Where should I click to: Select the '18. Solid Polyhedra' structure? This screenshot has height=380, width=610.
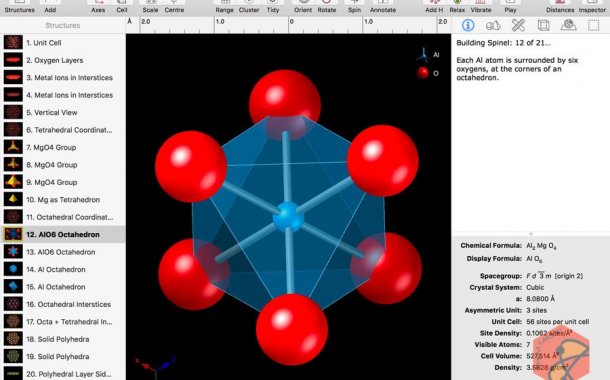coord(63,339)
